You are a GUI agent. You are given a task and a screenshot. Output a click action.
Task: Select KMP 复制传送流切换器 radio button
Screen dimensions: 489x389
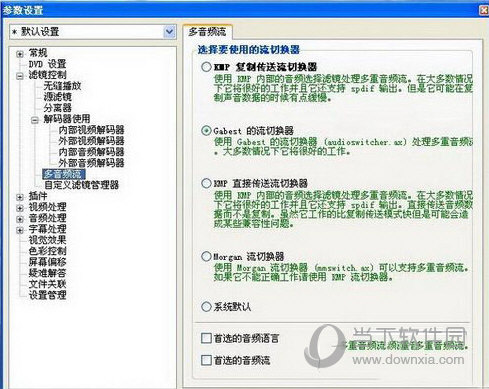pyautogui.click(x=206, y=67)
